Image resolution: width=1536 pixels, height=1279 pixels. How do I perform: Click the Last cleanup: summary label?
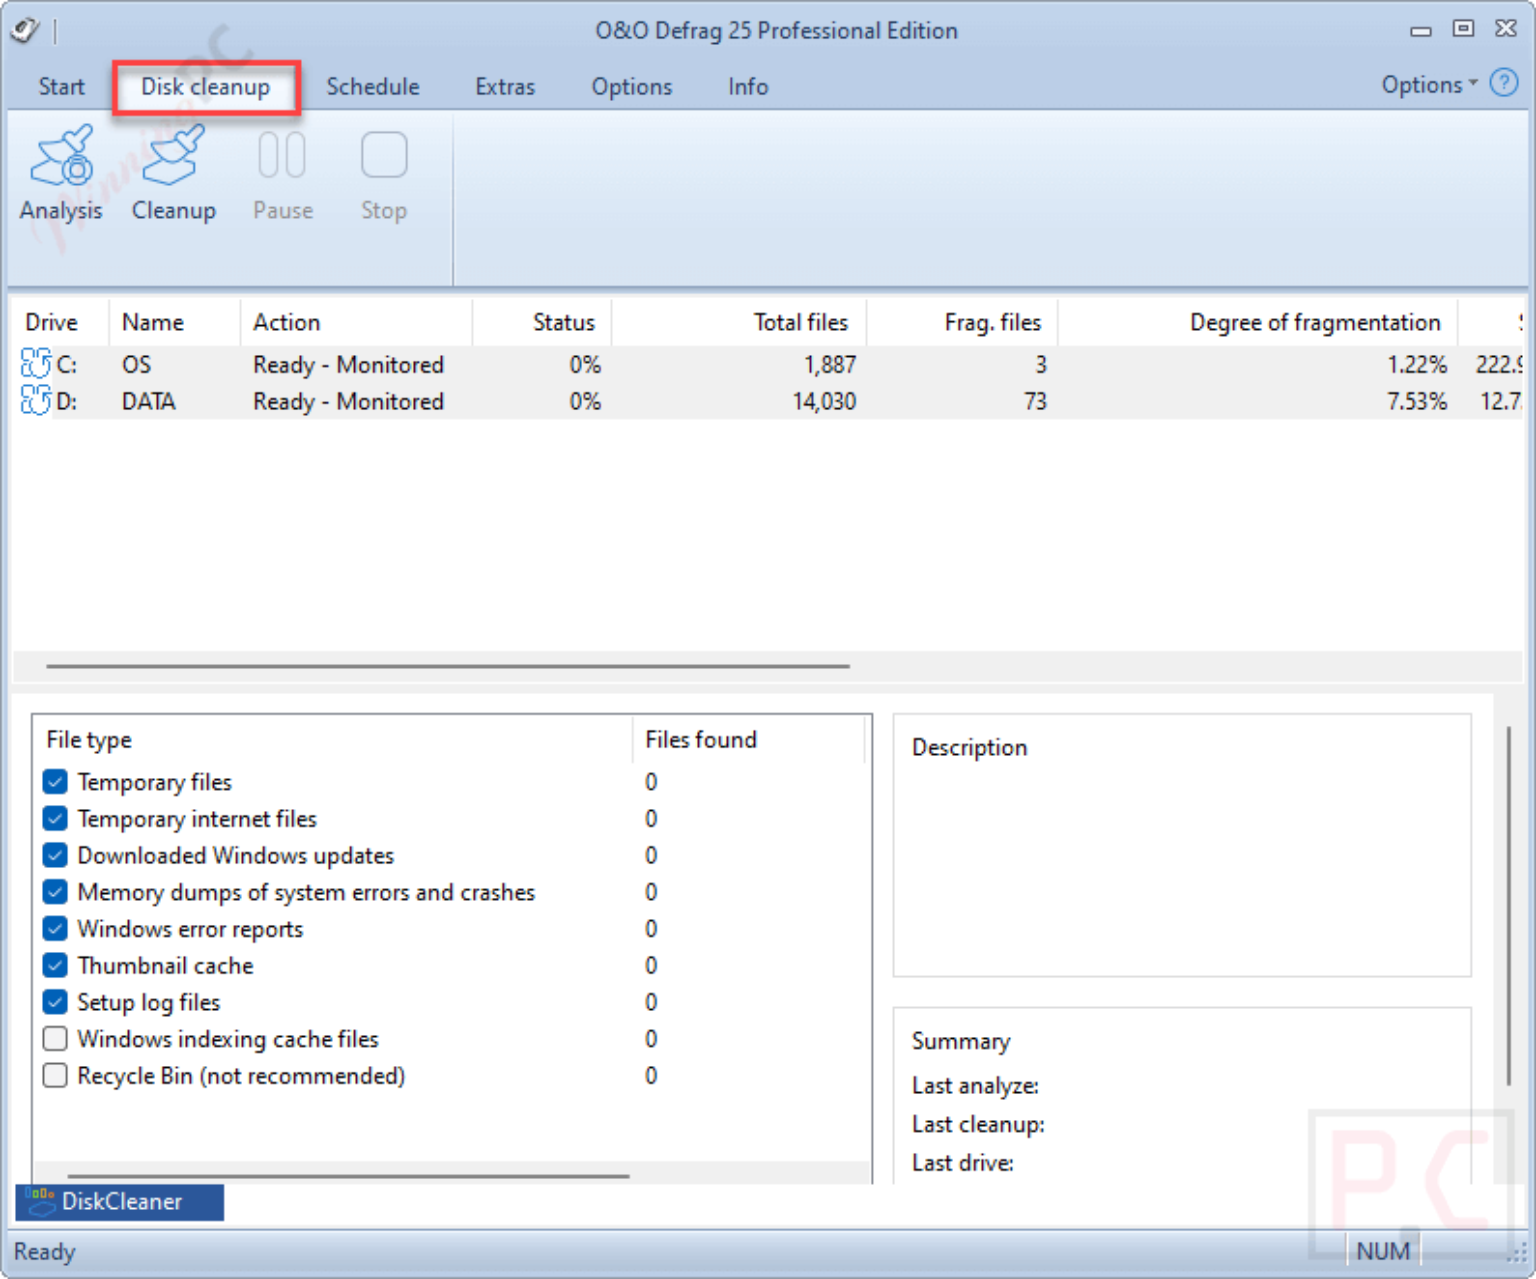pos(978,1124)
